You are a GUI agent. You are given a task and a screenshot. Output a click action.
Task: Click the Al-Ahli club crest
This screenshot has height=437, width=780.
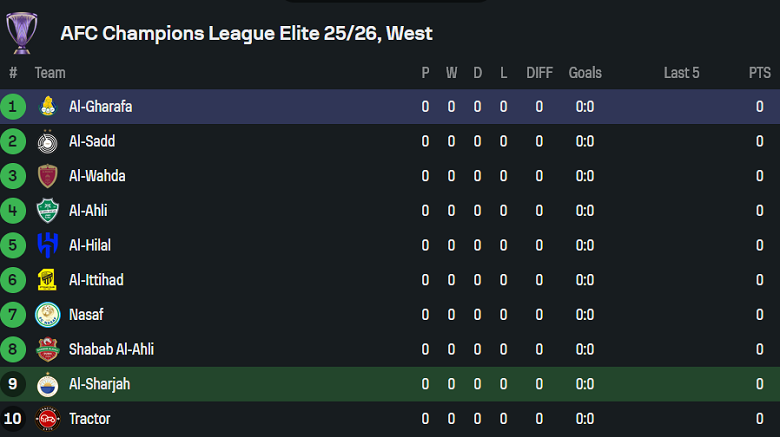pos(47,211)
